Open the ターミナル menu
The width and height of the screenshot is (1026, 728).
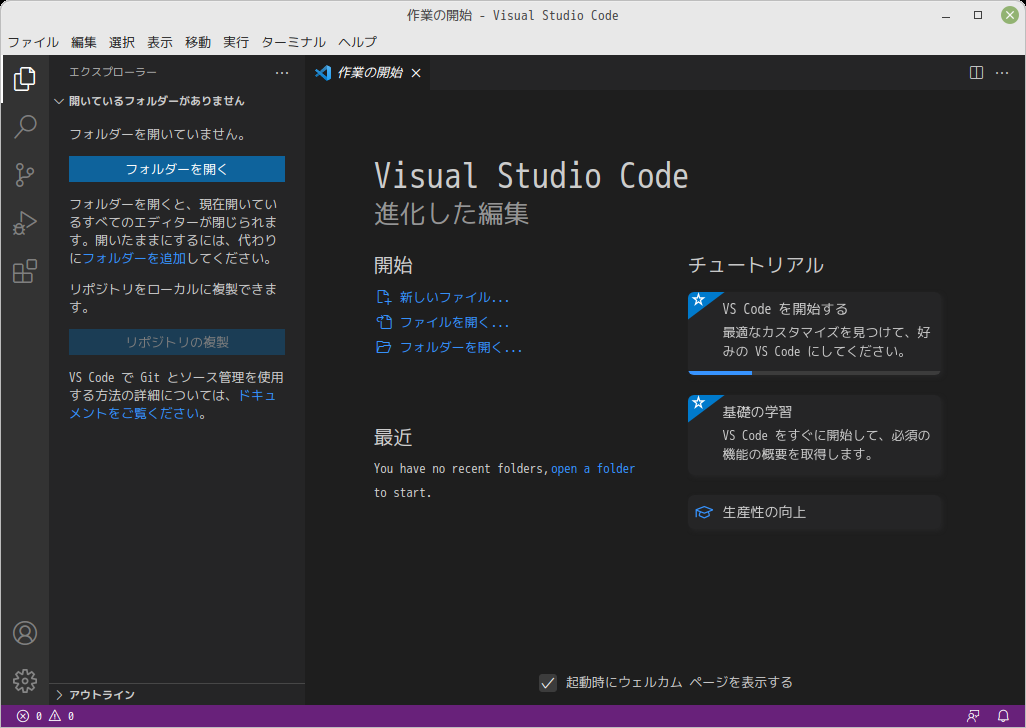coord(294,43)
